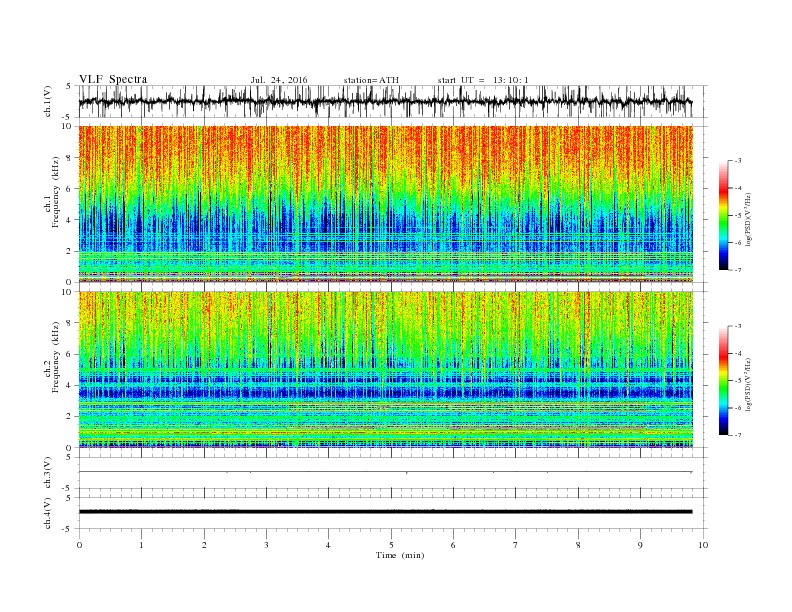Click the time axis tick label "2"
Viewport: 792px width, 612px height.
point(204,545)
